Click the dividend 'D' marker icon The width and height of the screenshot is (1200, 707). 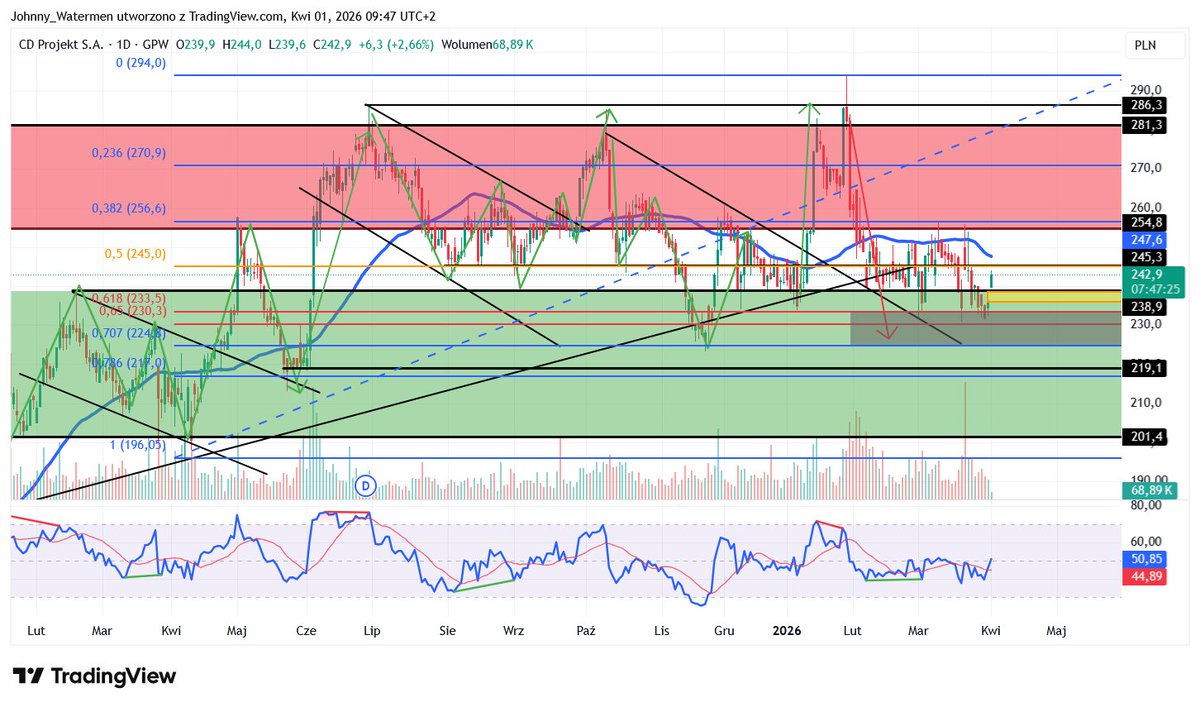tap(365, 486)
